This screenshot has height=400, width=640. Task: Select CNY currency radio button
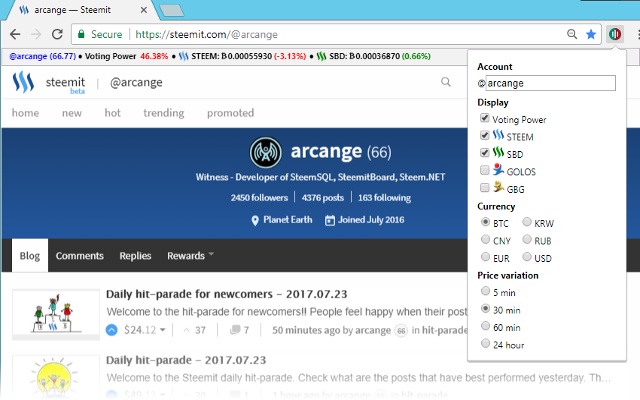485,240
